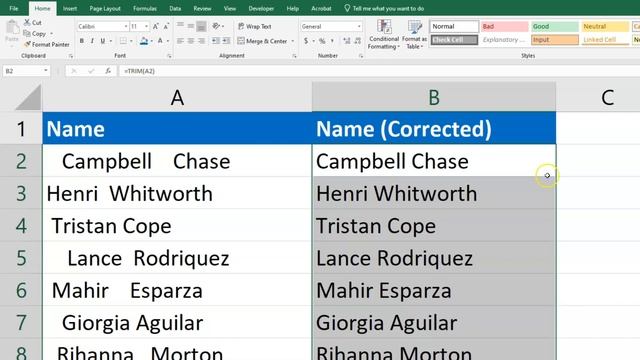The width and height of the screenshot is (640, 360).
Task: Expand the Alignment group dialog launcher
Action: click(x=294, y=56)
